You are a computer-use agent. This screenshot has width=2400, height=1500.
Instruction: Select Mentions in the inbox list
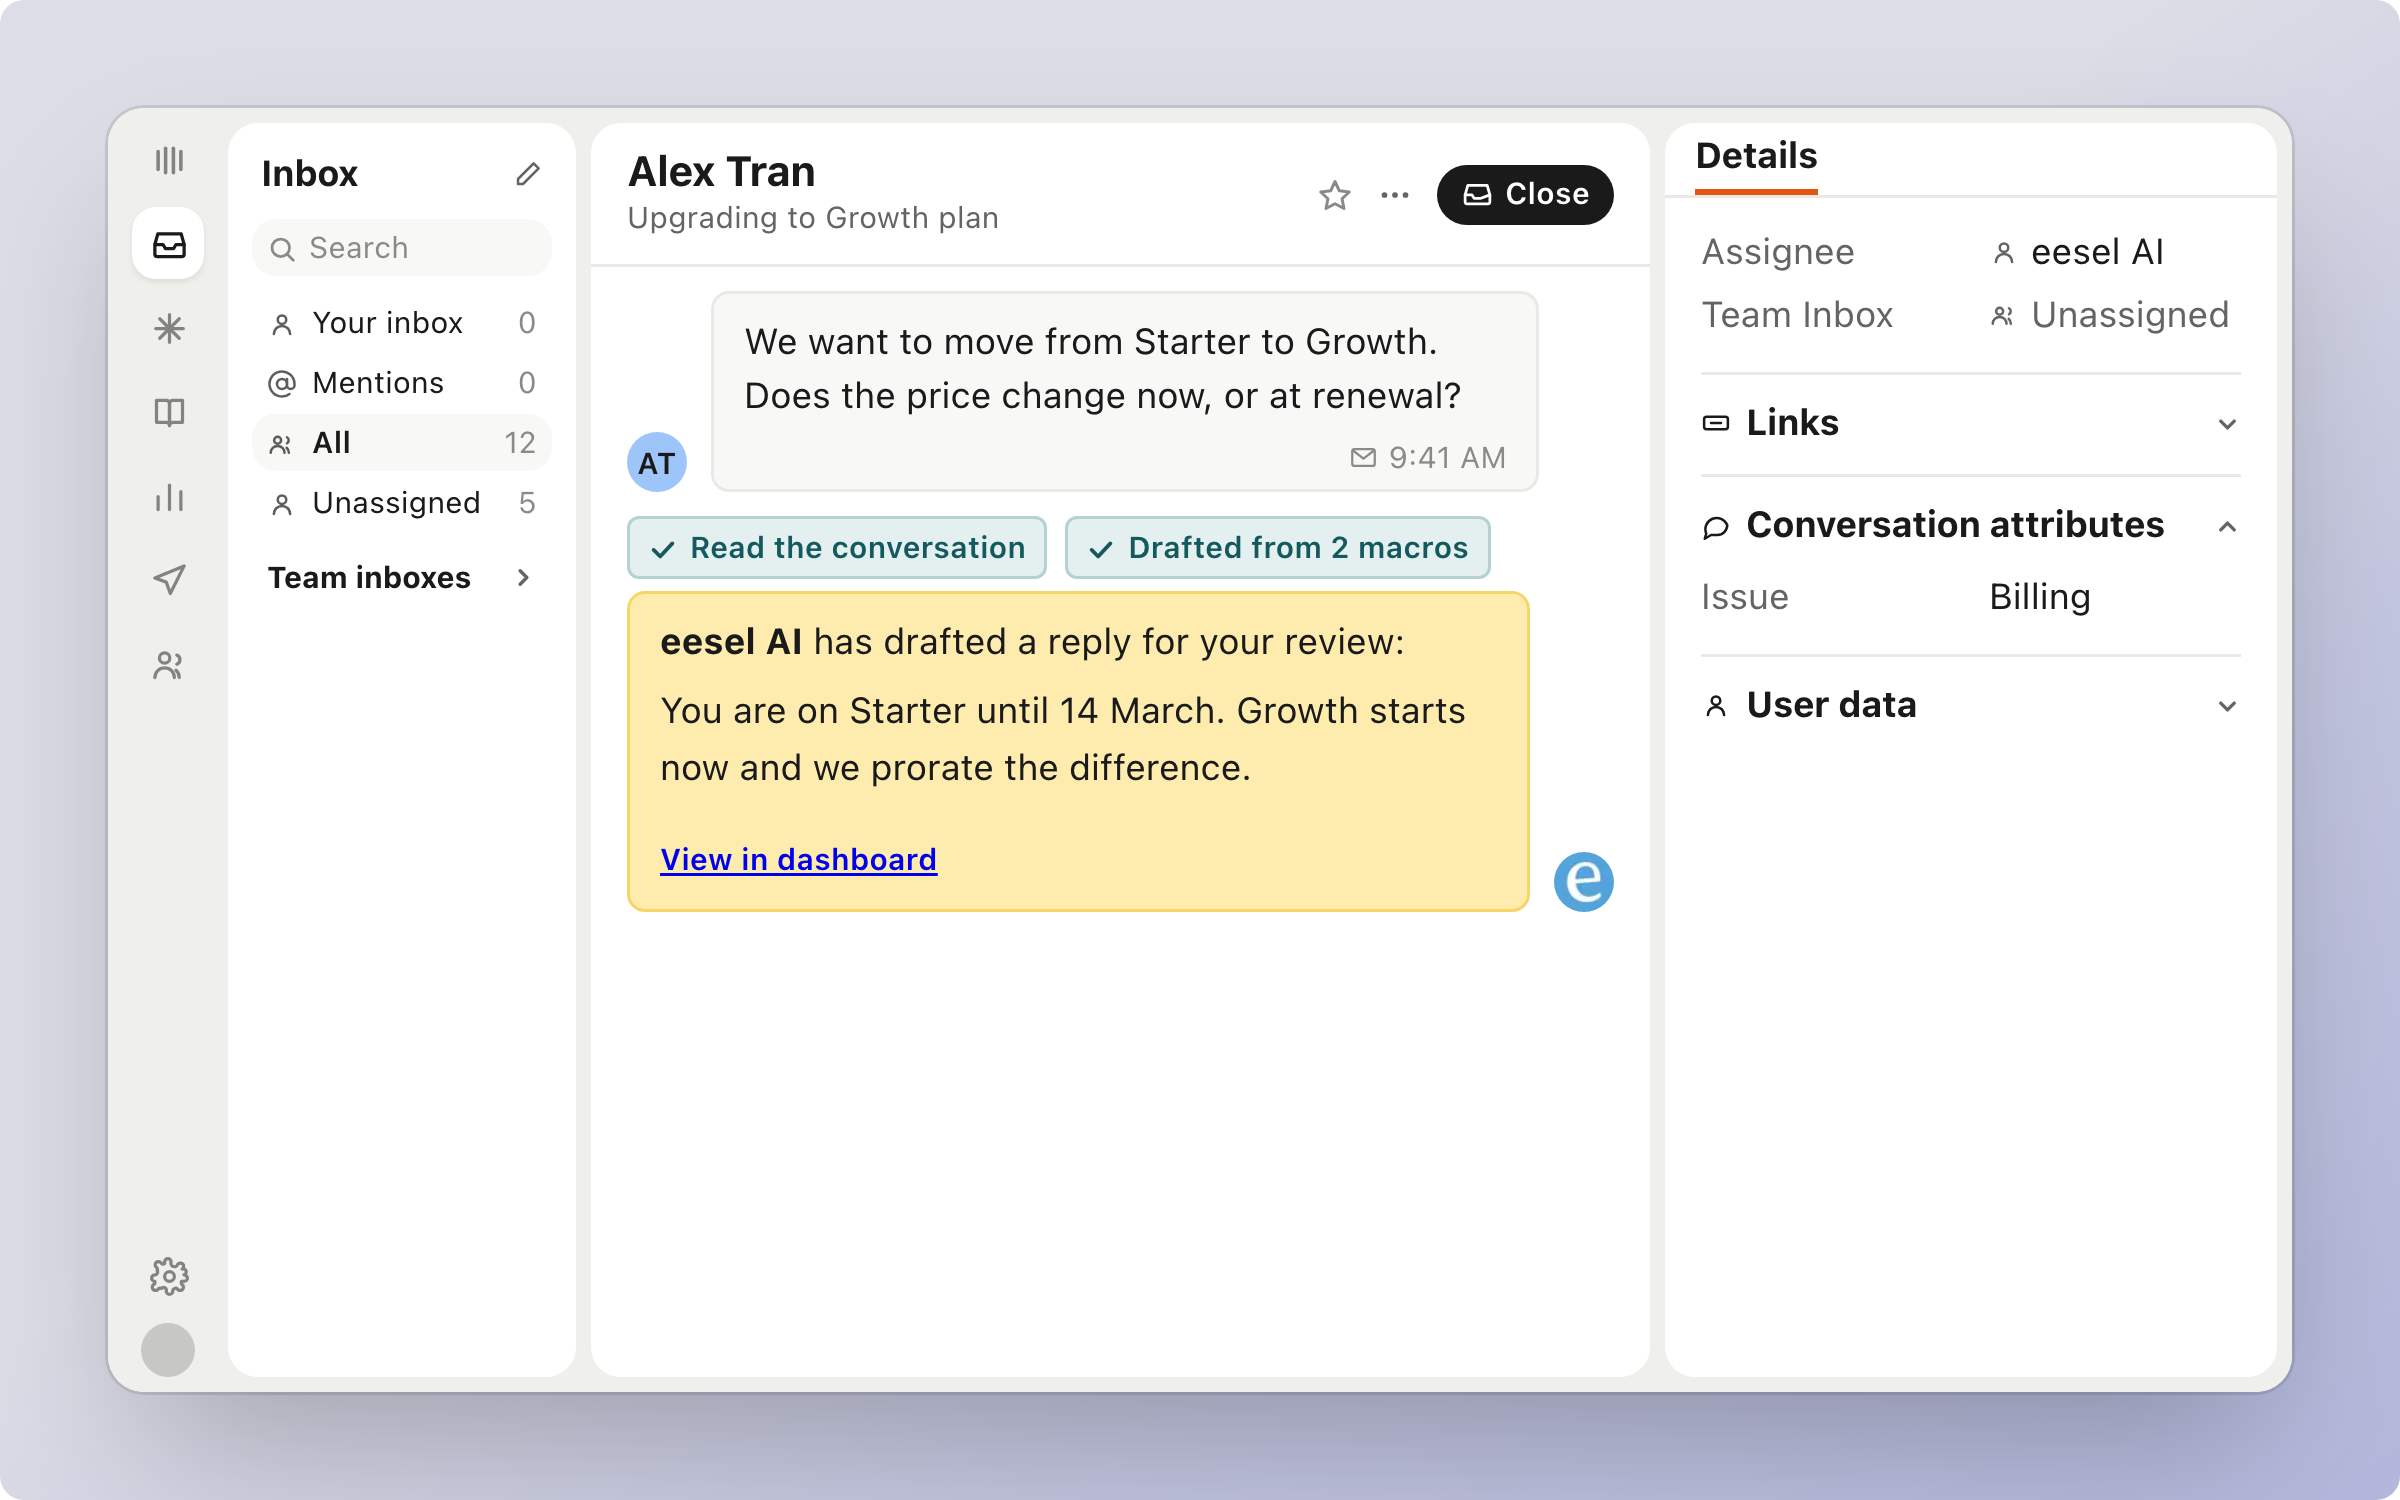402,383
